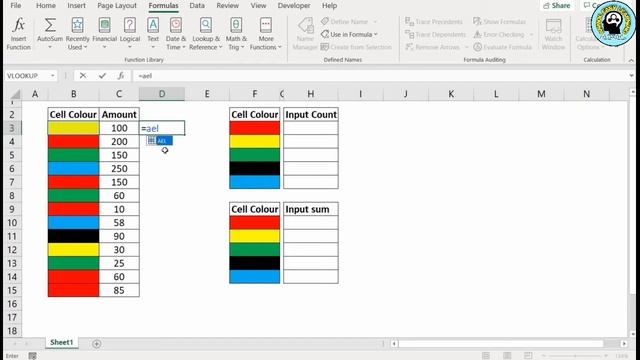Open Date & Time functions
The height and width of the screenshot is (360, 640).
tap(176, 34)
